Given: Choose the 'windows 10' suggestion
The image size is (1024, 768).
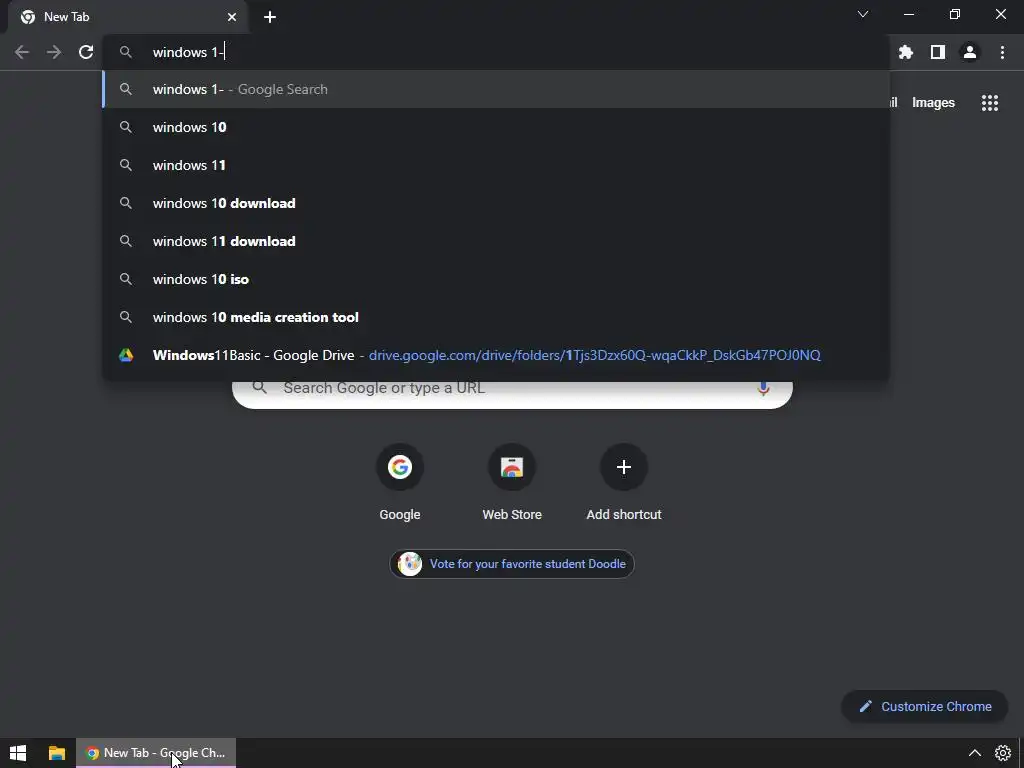Looking at the screenshot, I should coord(496,127).
